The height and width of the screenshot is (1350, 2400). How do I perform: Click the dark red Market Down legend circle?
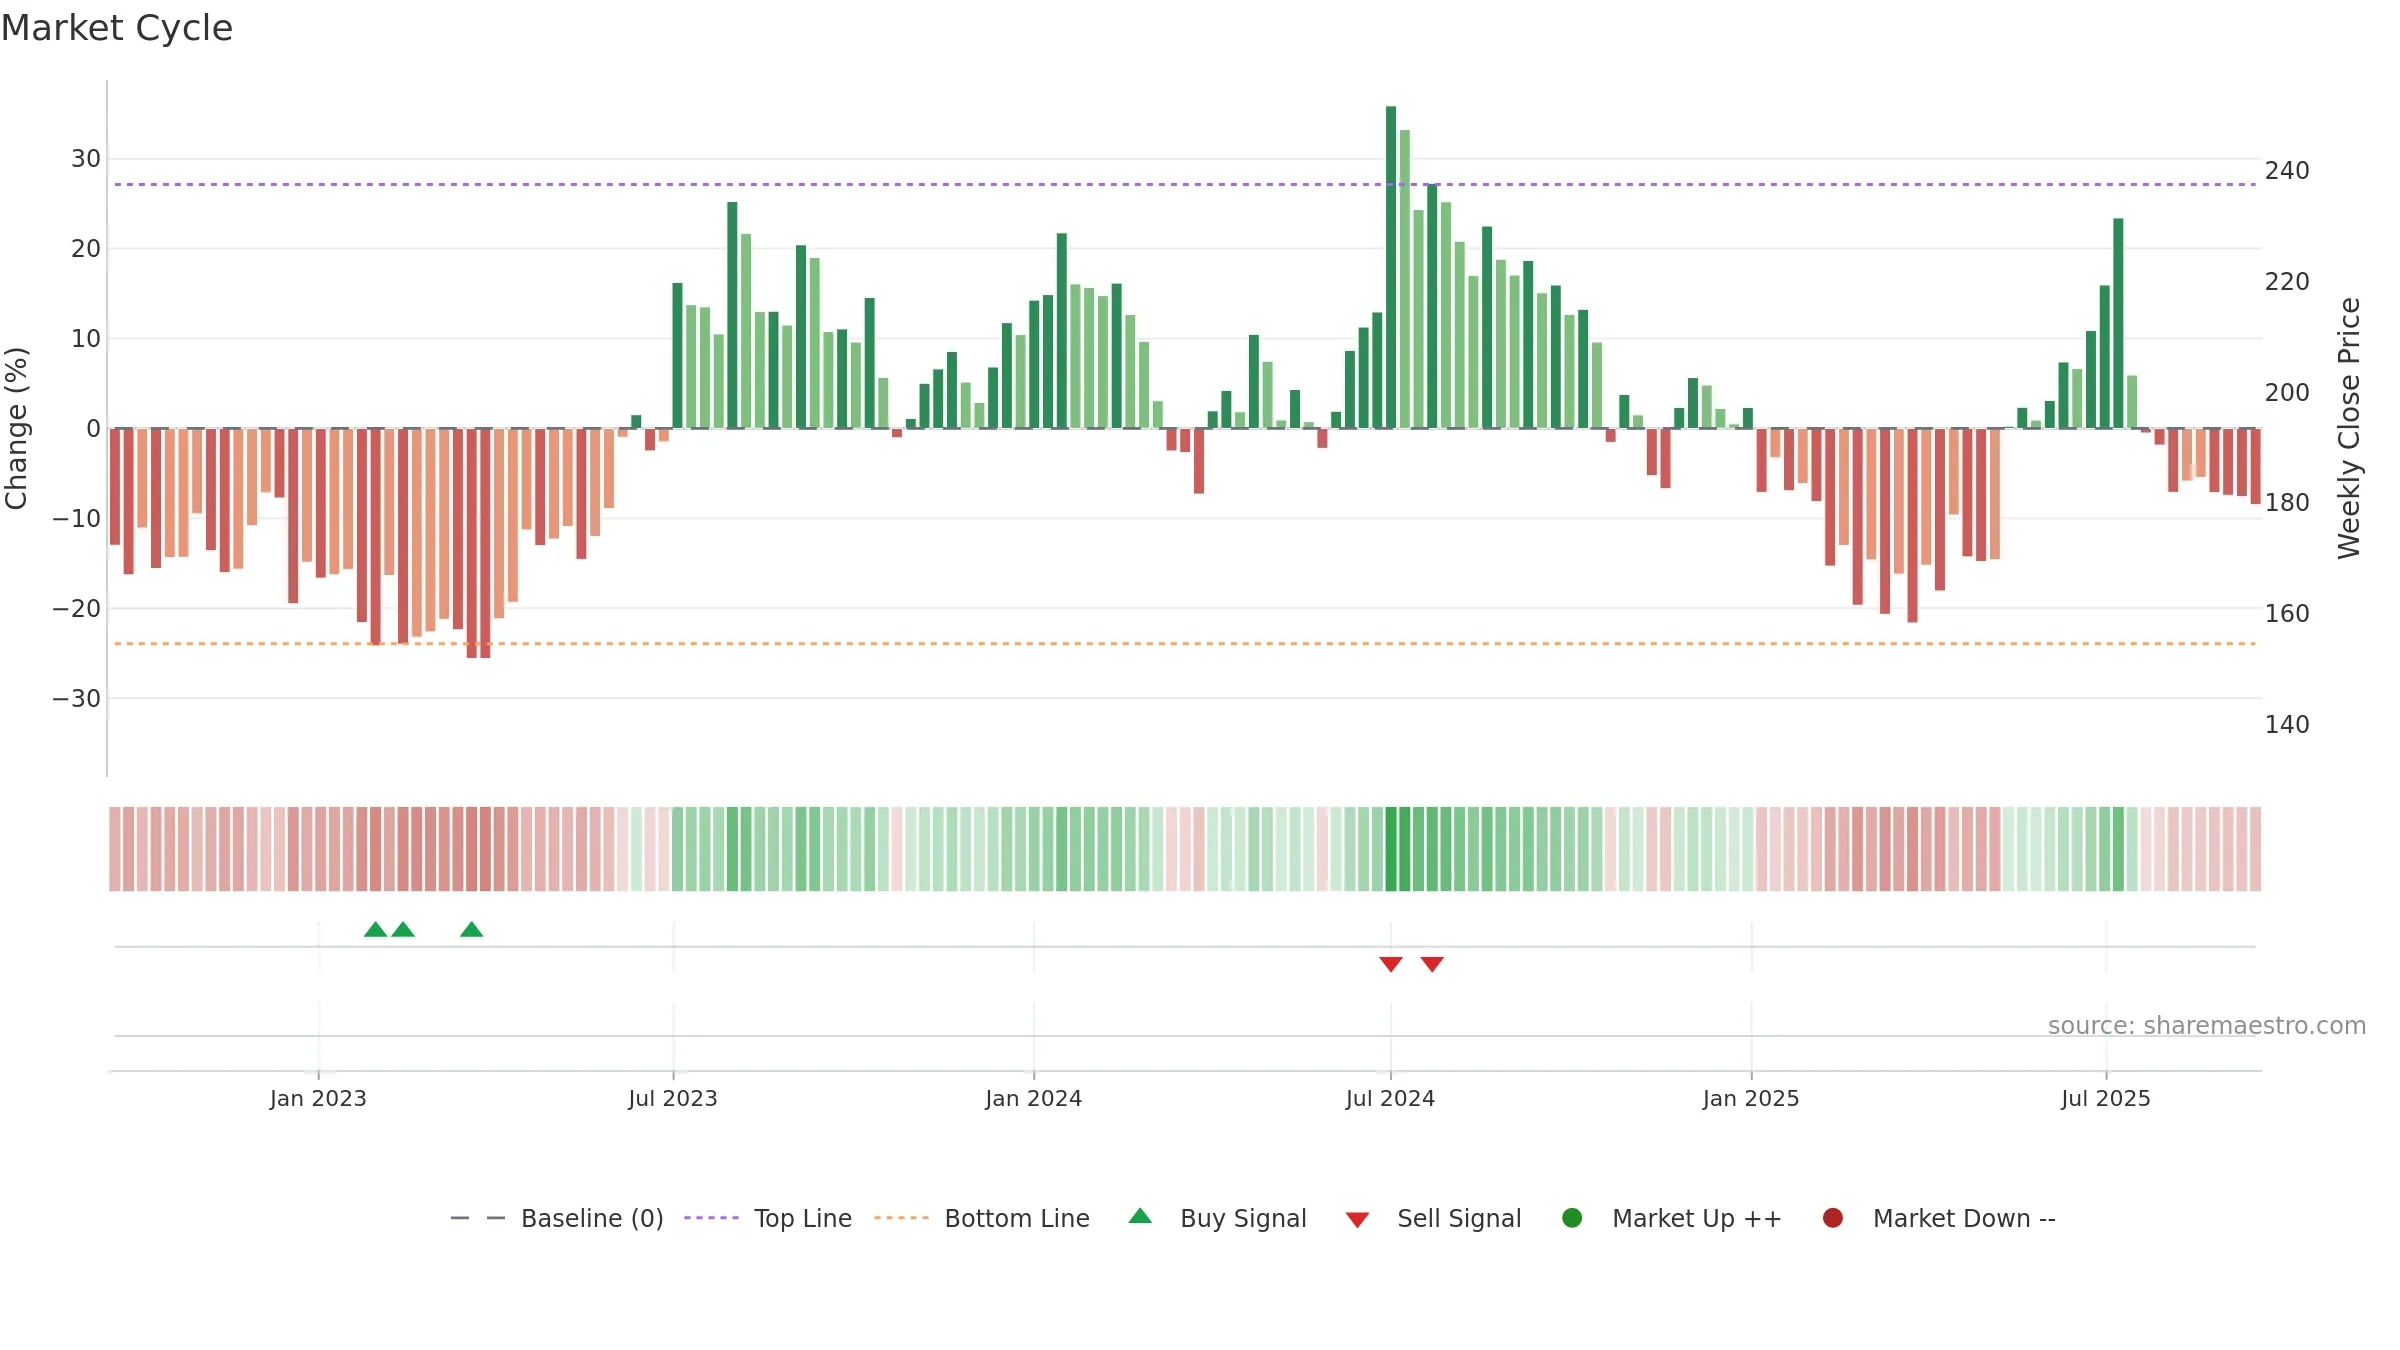(1833, 1218)
